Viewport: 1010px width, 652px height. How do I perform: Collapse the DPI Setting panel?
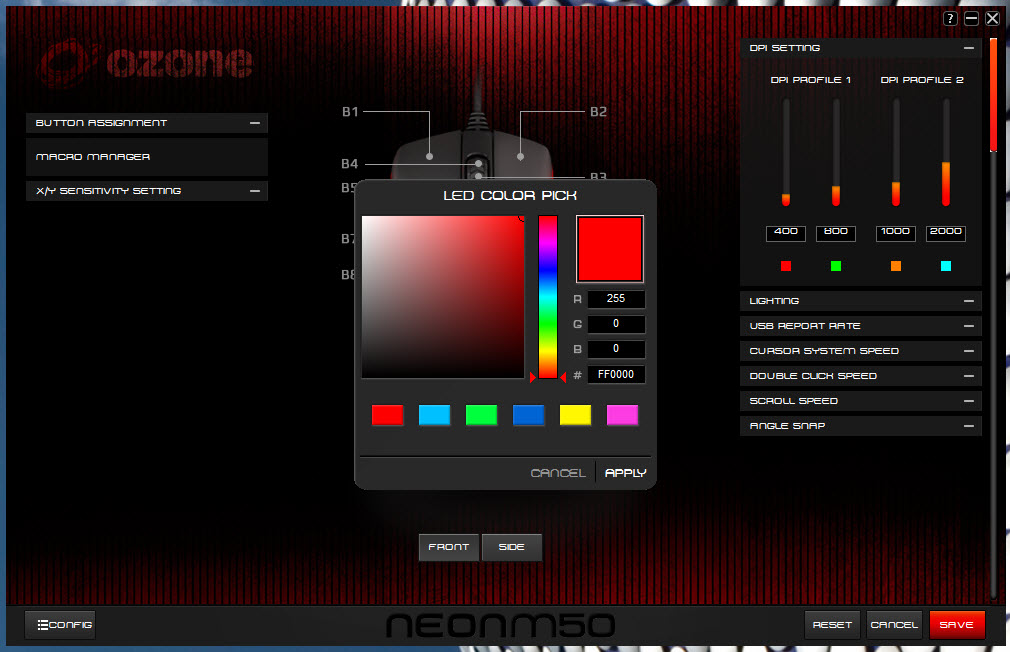click(x=969, y=48)
